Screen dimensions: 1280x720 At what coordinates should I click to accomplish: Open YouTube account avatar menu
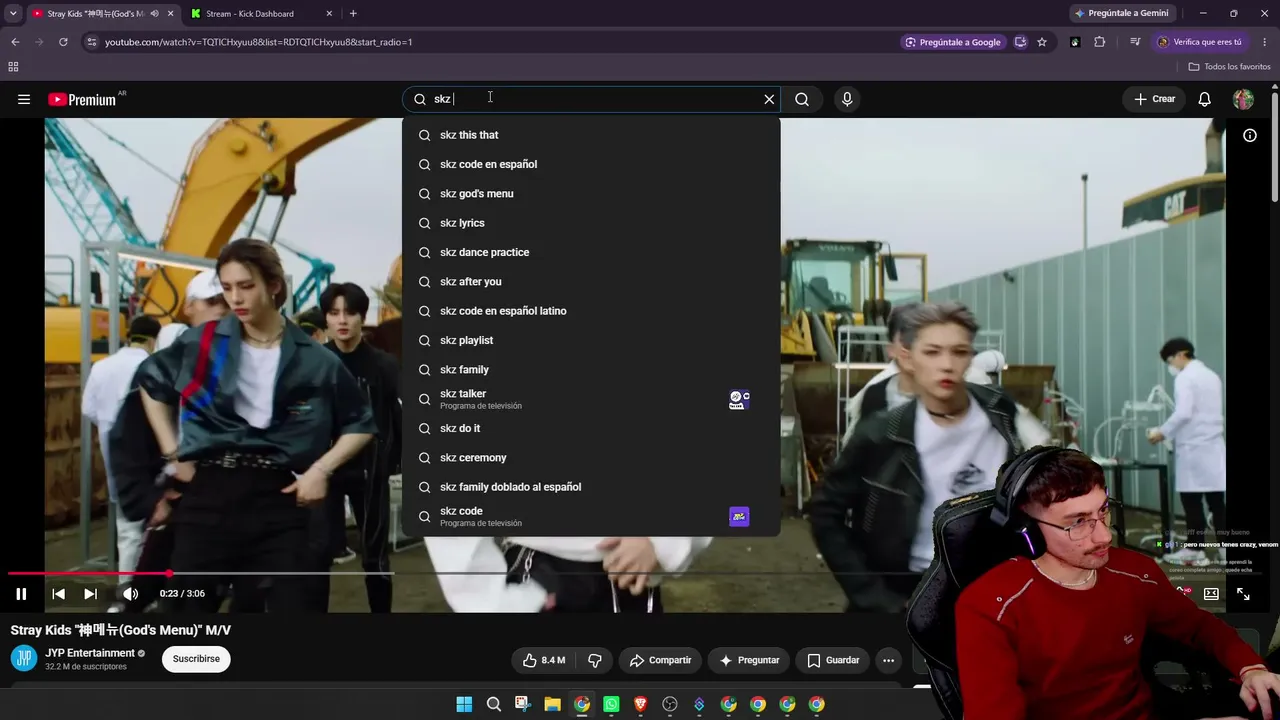1243,99
